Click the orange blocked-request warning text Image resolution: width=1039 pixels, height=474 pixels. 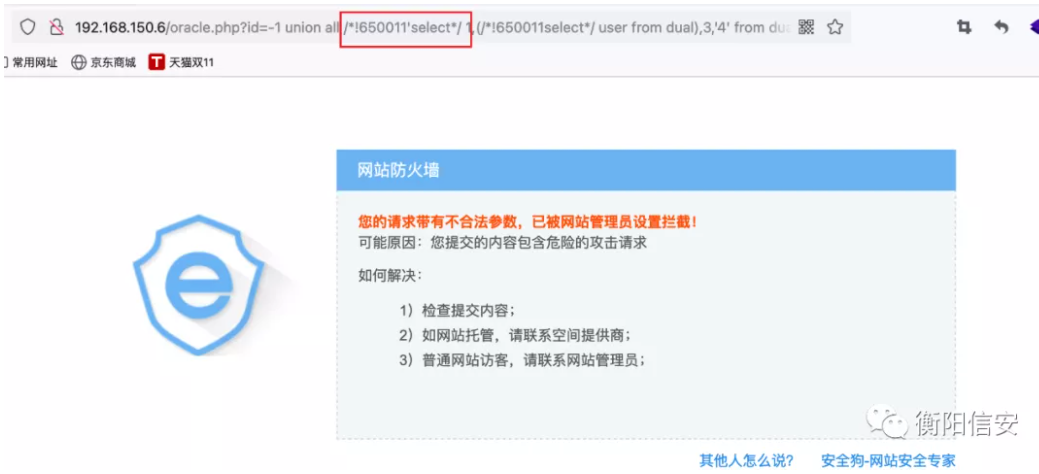(x=527, y=222)
